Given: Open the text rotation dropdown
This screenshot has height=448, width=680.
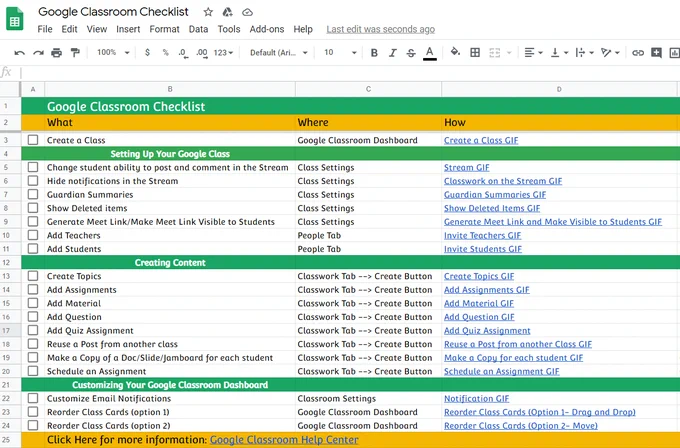Looking at the screenshot, I should coord(610,53).
